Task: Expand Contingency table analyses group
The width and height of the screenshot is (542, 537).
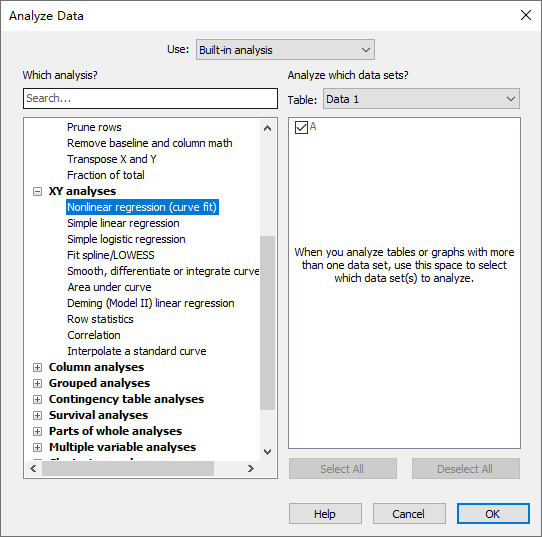Action: pyautogui.click(x=37, y=399)
